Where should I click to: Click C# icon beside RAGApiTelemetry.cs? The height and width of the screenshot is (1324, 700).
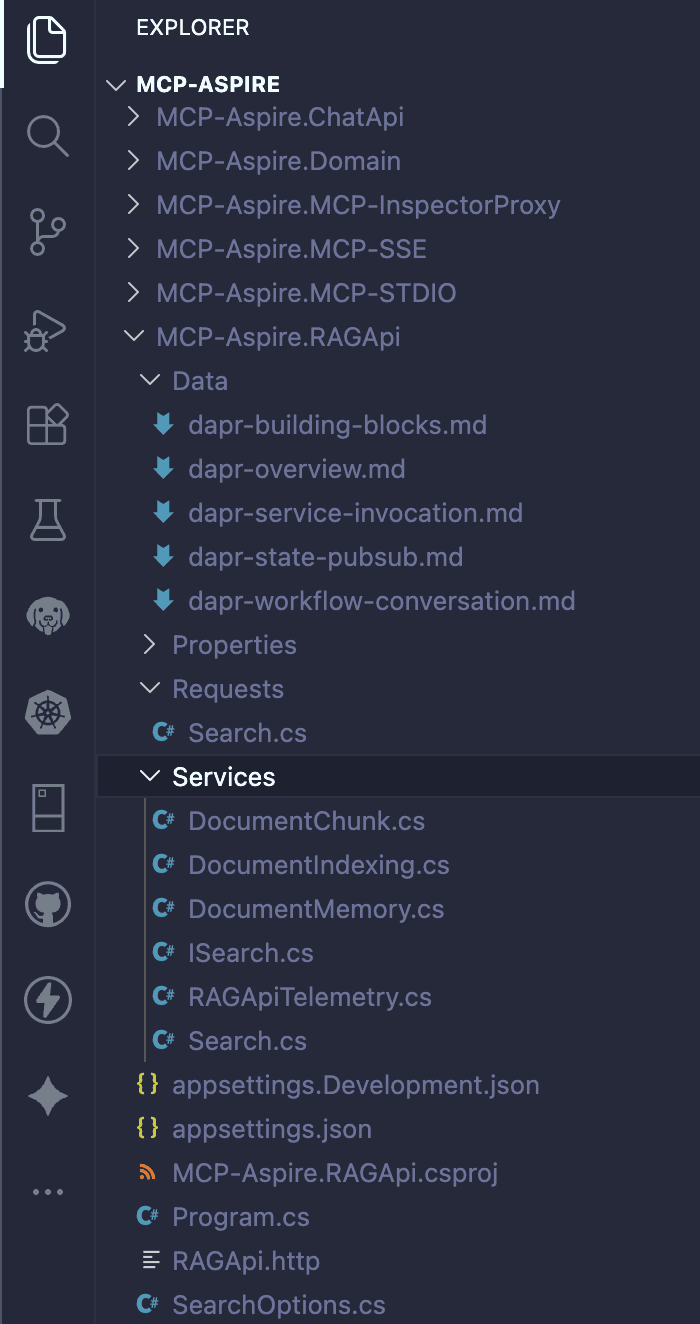(163, 996)
